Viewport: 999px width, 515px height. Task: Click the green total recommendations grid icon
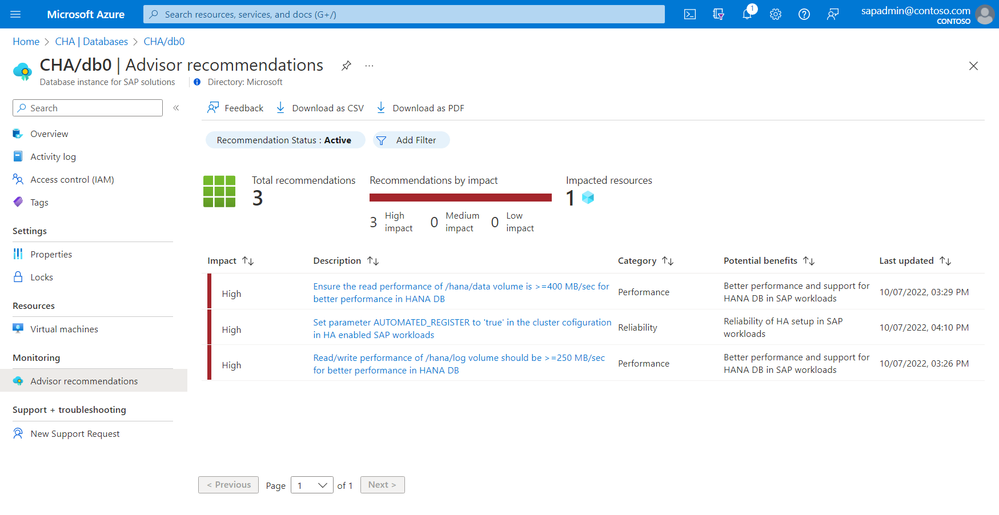219,191
